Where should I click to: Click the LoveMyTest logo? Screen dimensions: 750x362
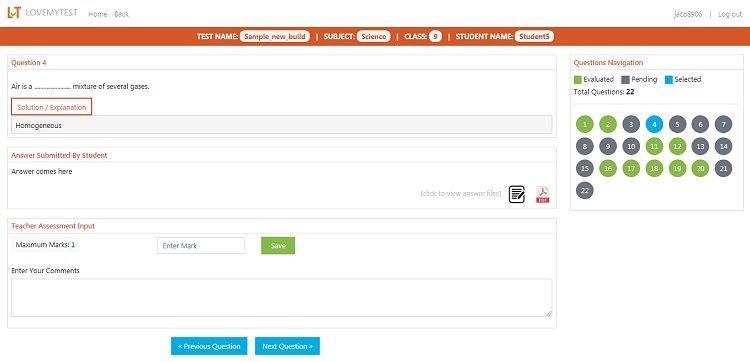(42, 13)
